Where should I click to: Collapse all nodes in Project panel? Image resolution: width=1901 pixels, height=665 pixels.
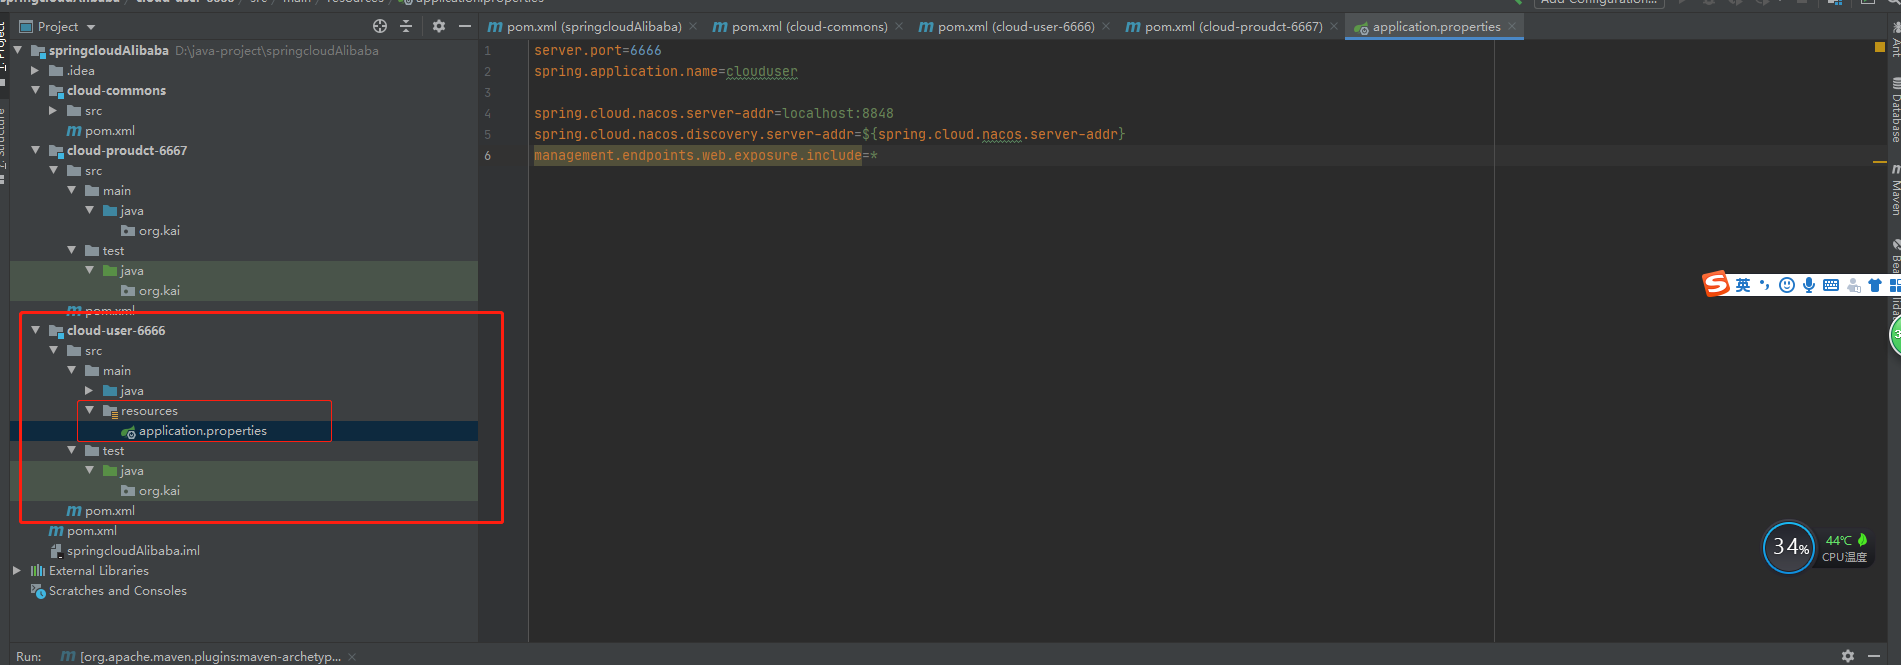click(406, 26)
